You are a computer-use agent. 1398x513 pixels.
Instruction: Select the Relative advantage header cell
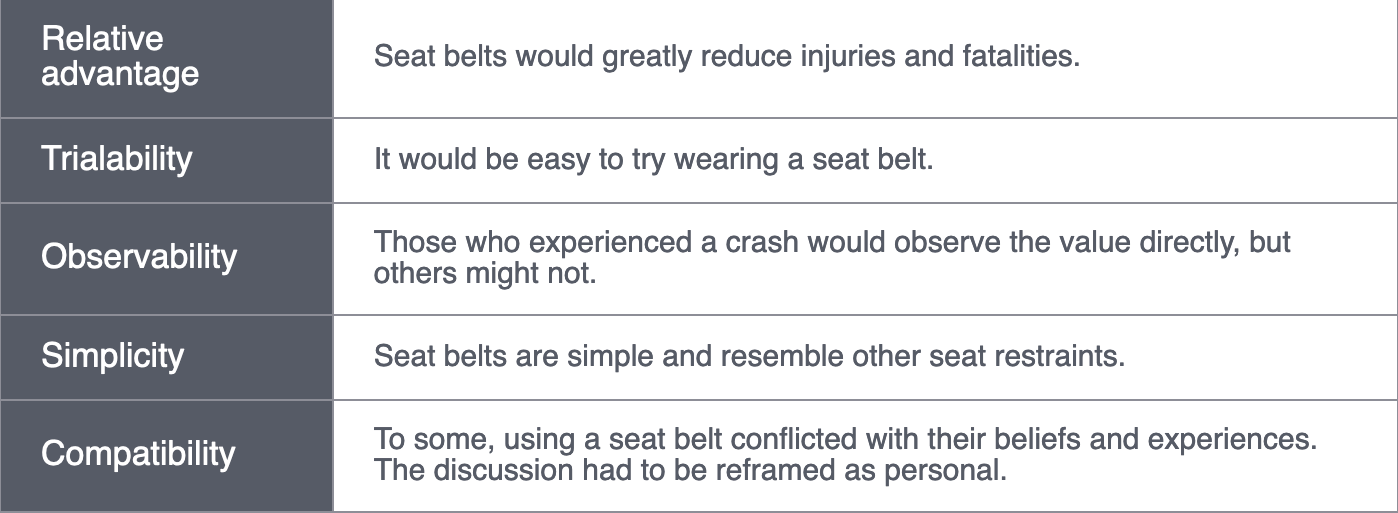(166, 58)
